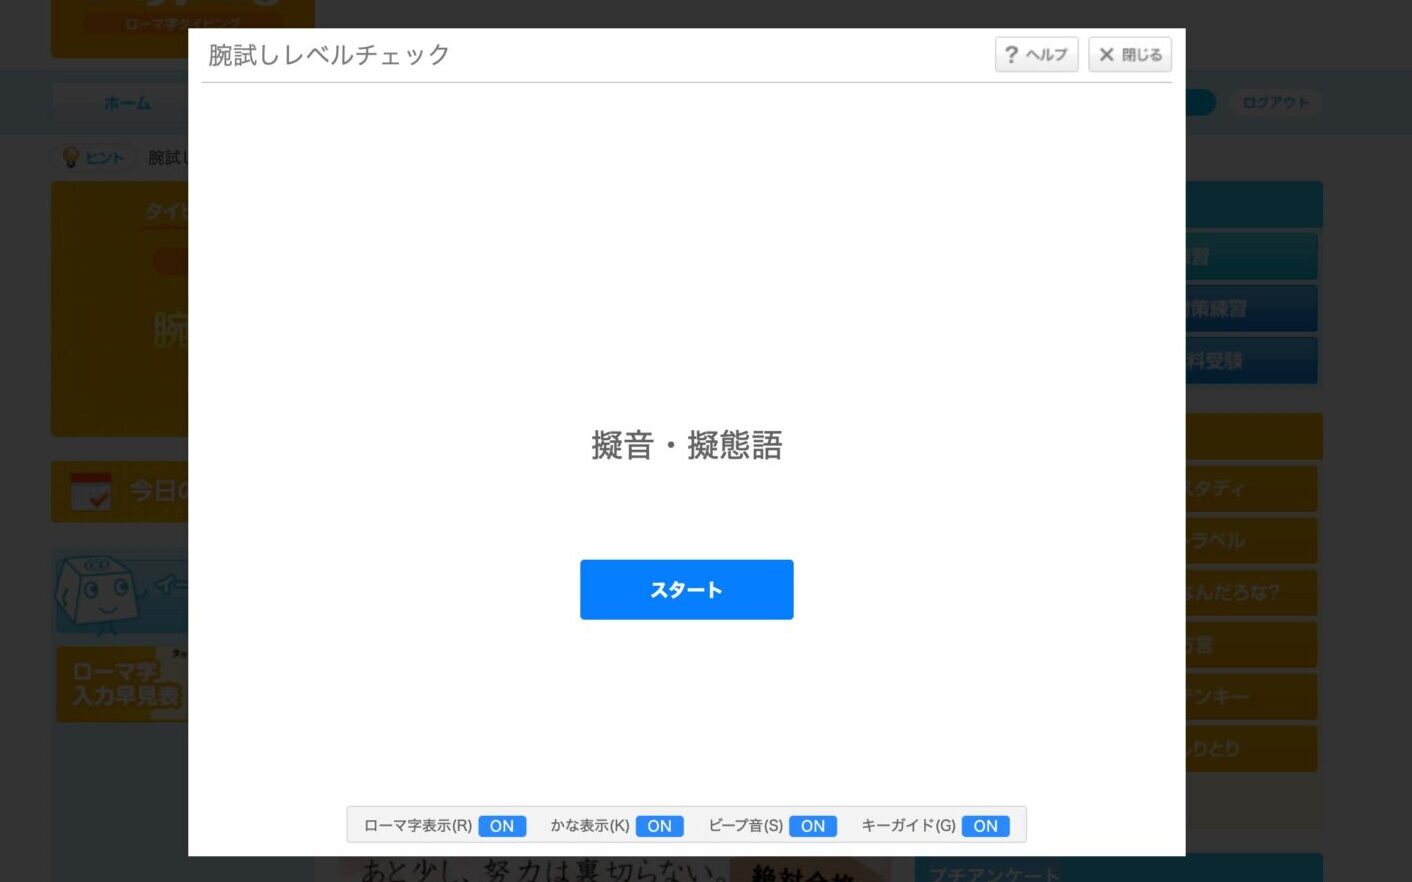
Task: Turn off ビープ音(S) beep sound
Action: pyautogui.click(x=812, y=826)
